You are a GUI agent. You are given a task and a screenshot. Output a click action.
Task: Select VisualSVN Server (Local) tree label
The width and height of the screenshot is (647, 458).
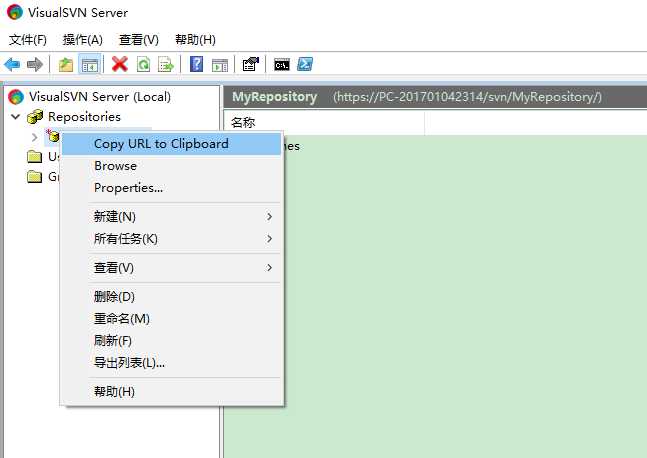click(x=100, y=97)
